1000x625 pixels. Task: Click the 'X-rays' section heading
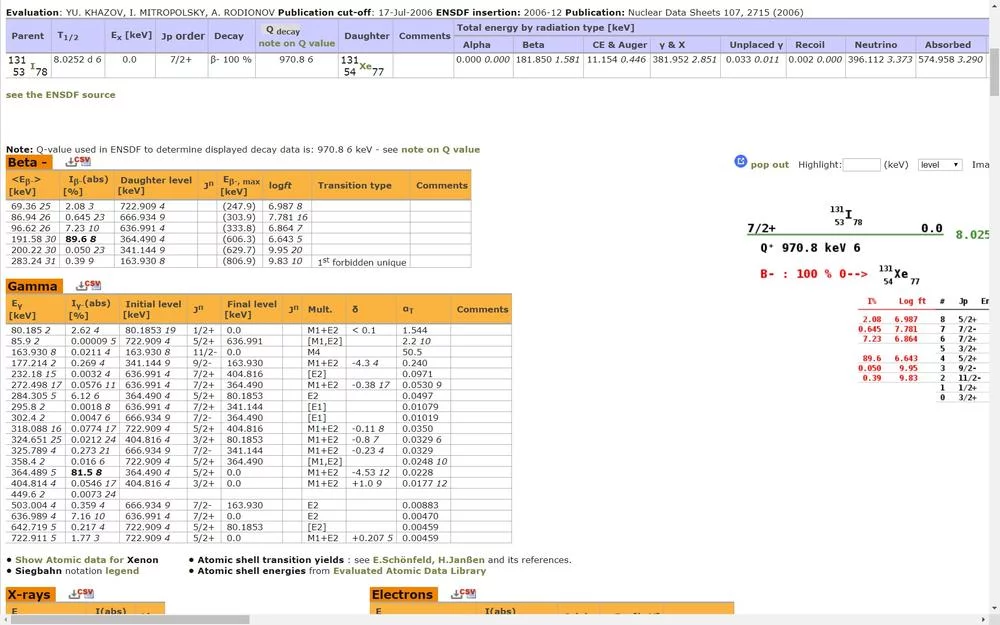[x=29, y=594]
